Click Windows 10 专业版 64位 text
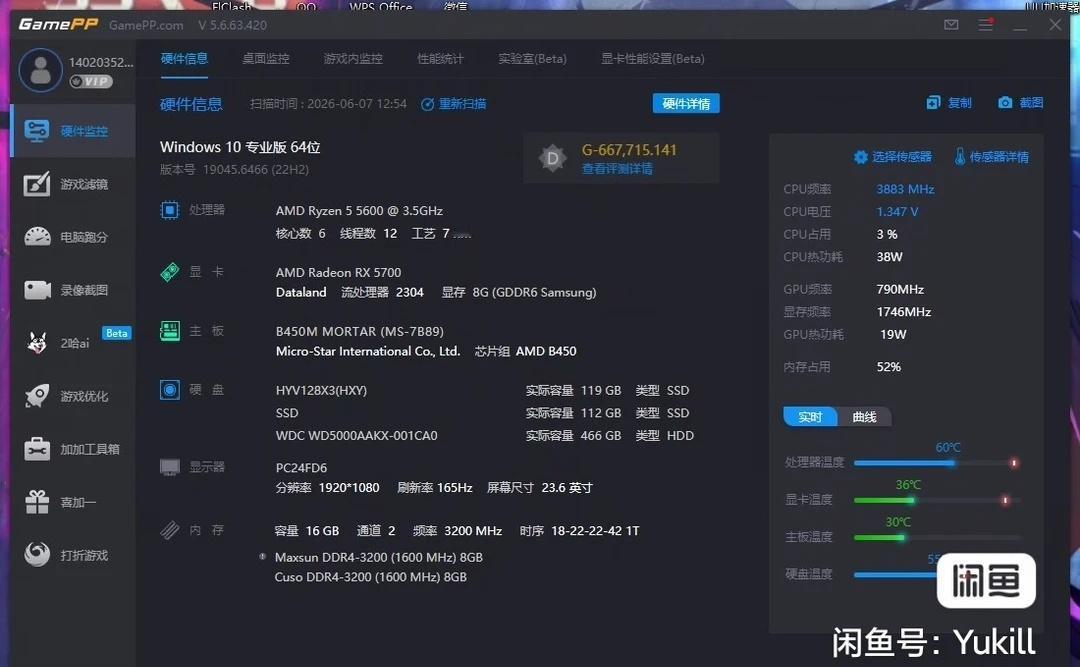Image resolution: width=1080 pixels, height=667 pixels. pyautogui.click(x=240, y=147)
